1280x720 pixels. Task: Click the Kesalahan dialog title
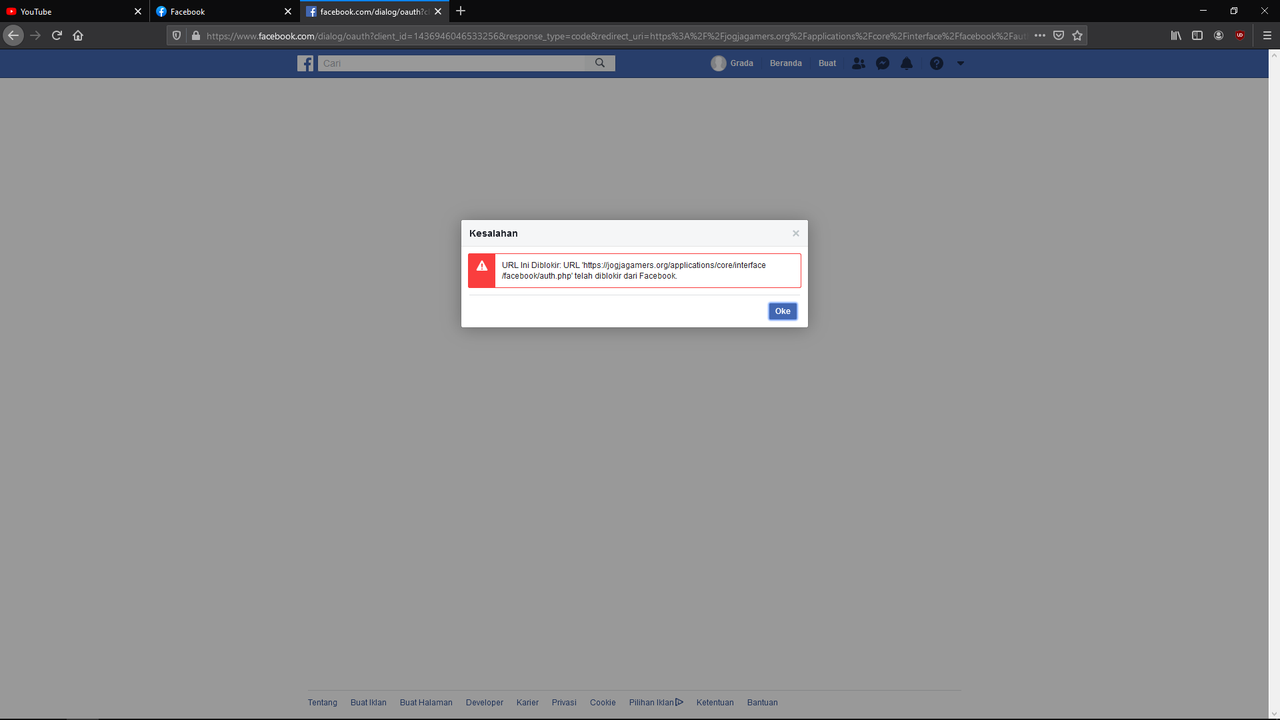[x=494, y=233]
